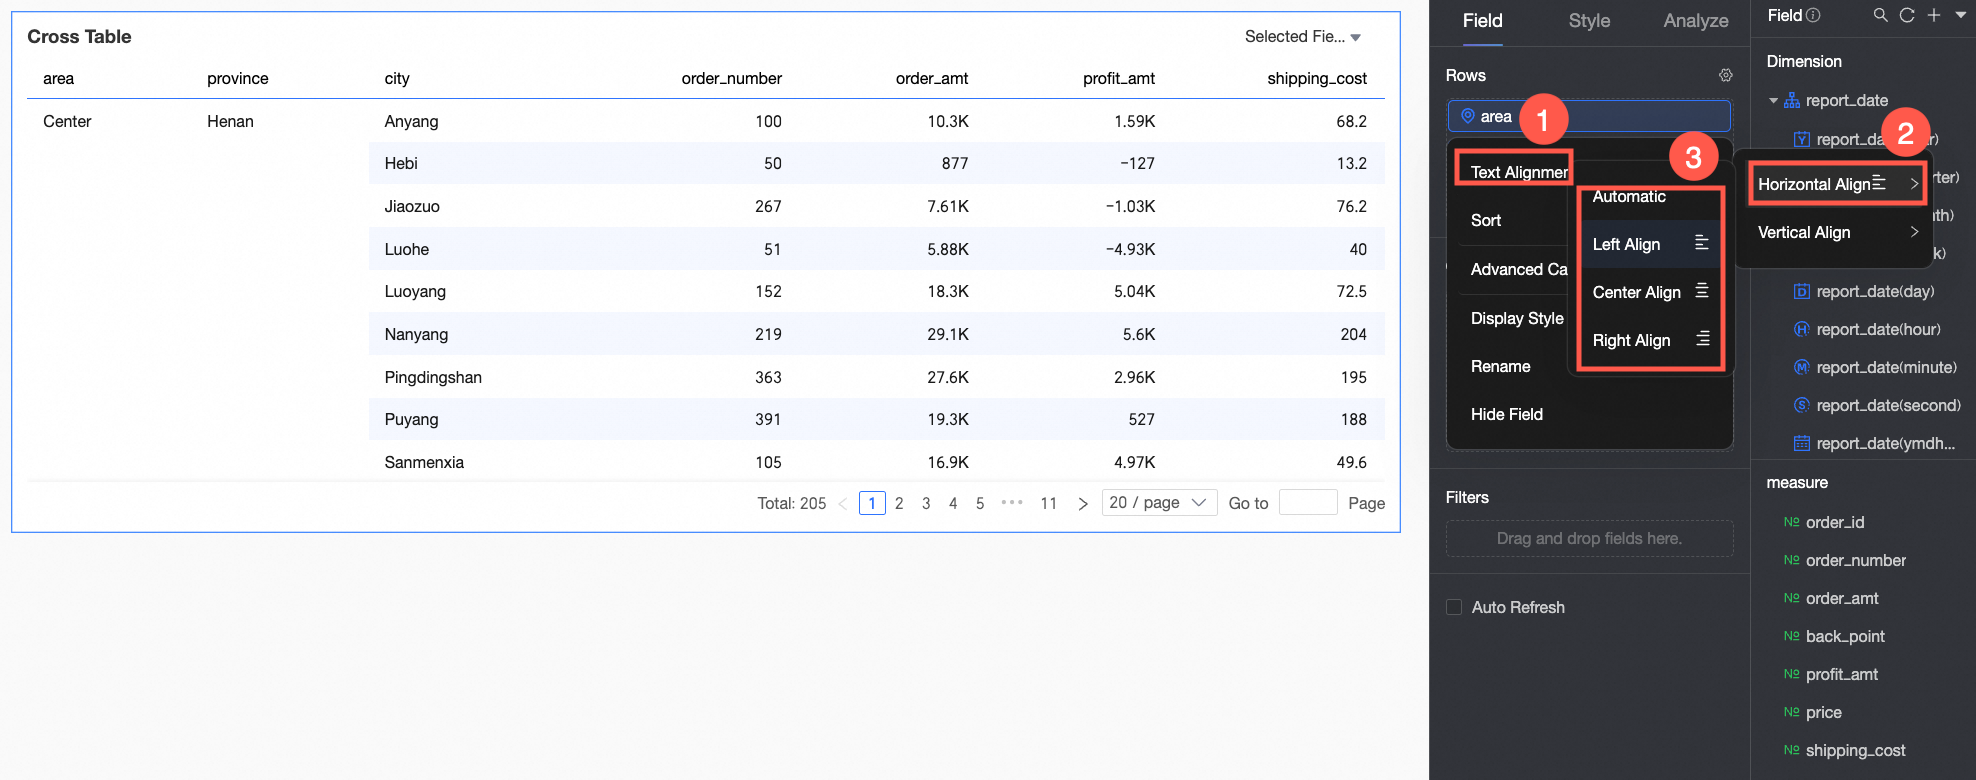Image resolution: width=1976 pixels, height=780 pixels.
Task: Click the order_id measure number icon
Action: [1791, 522]
